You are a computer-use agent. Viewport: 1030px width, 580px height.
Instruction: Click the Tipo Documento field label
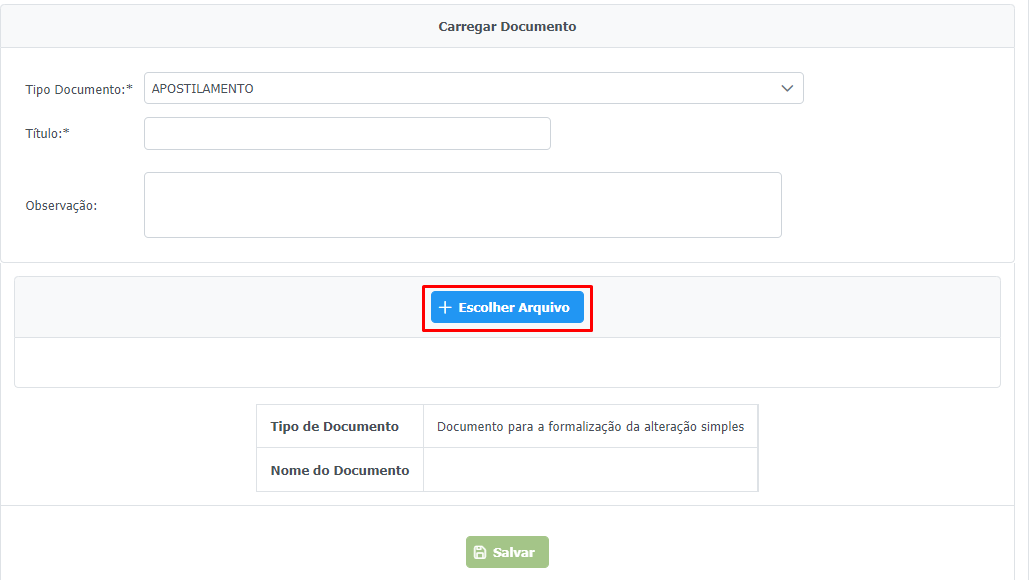(x=79, y=89)
